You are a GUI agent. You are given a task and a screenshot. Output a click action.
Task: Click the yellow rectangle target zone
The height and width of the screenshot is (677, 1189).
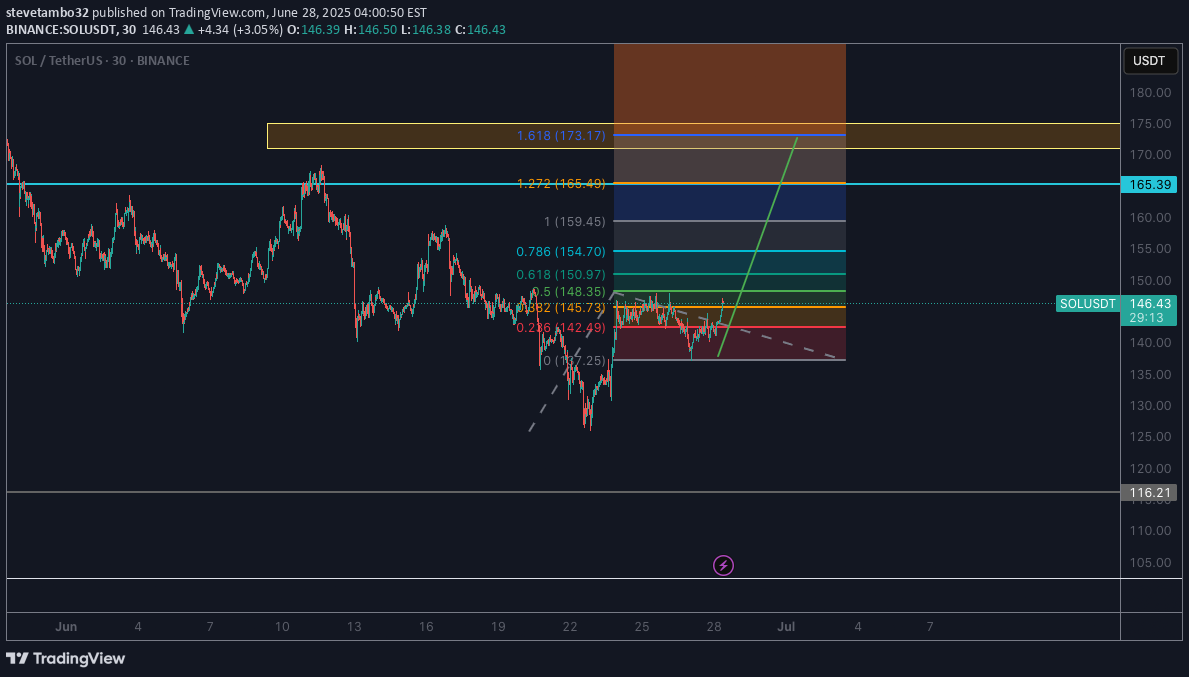coord(693,136)
